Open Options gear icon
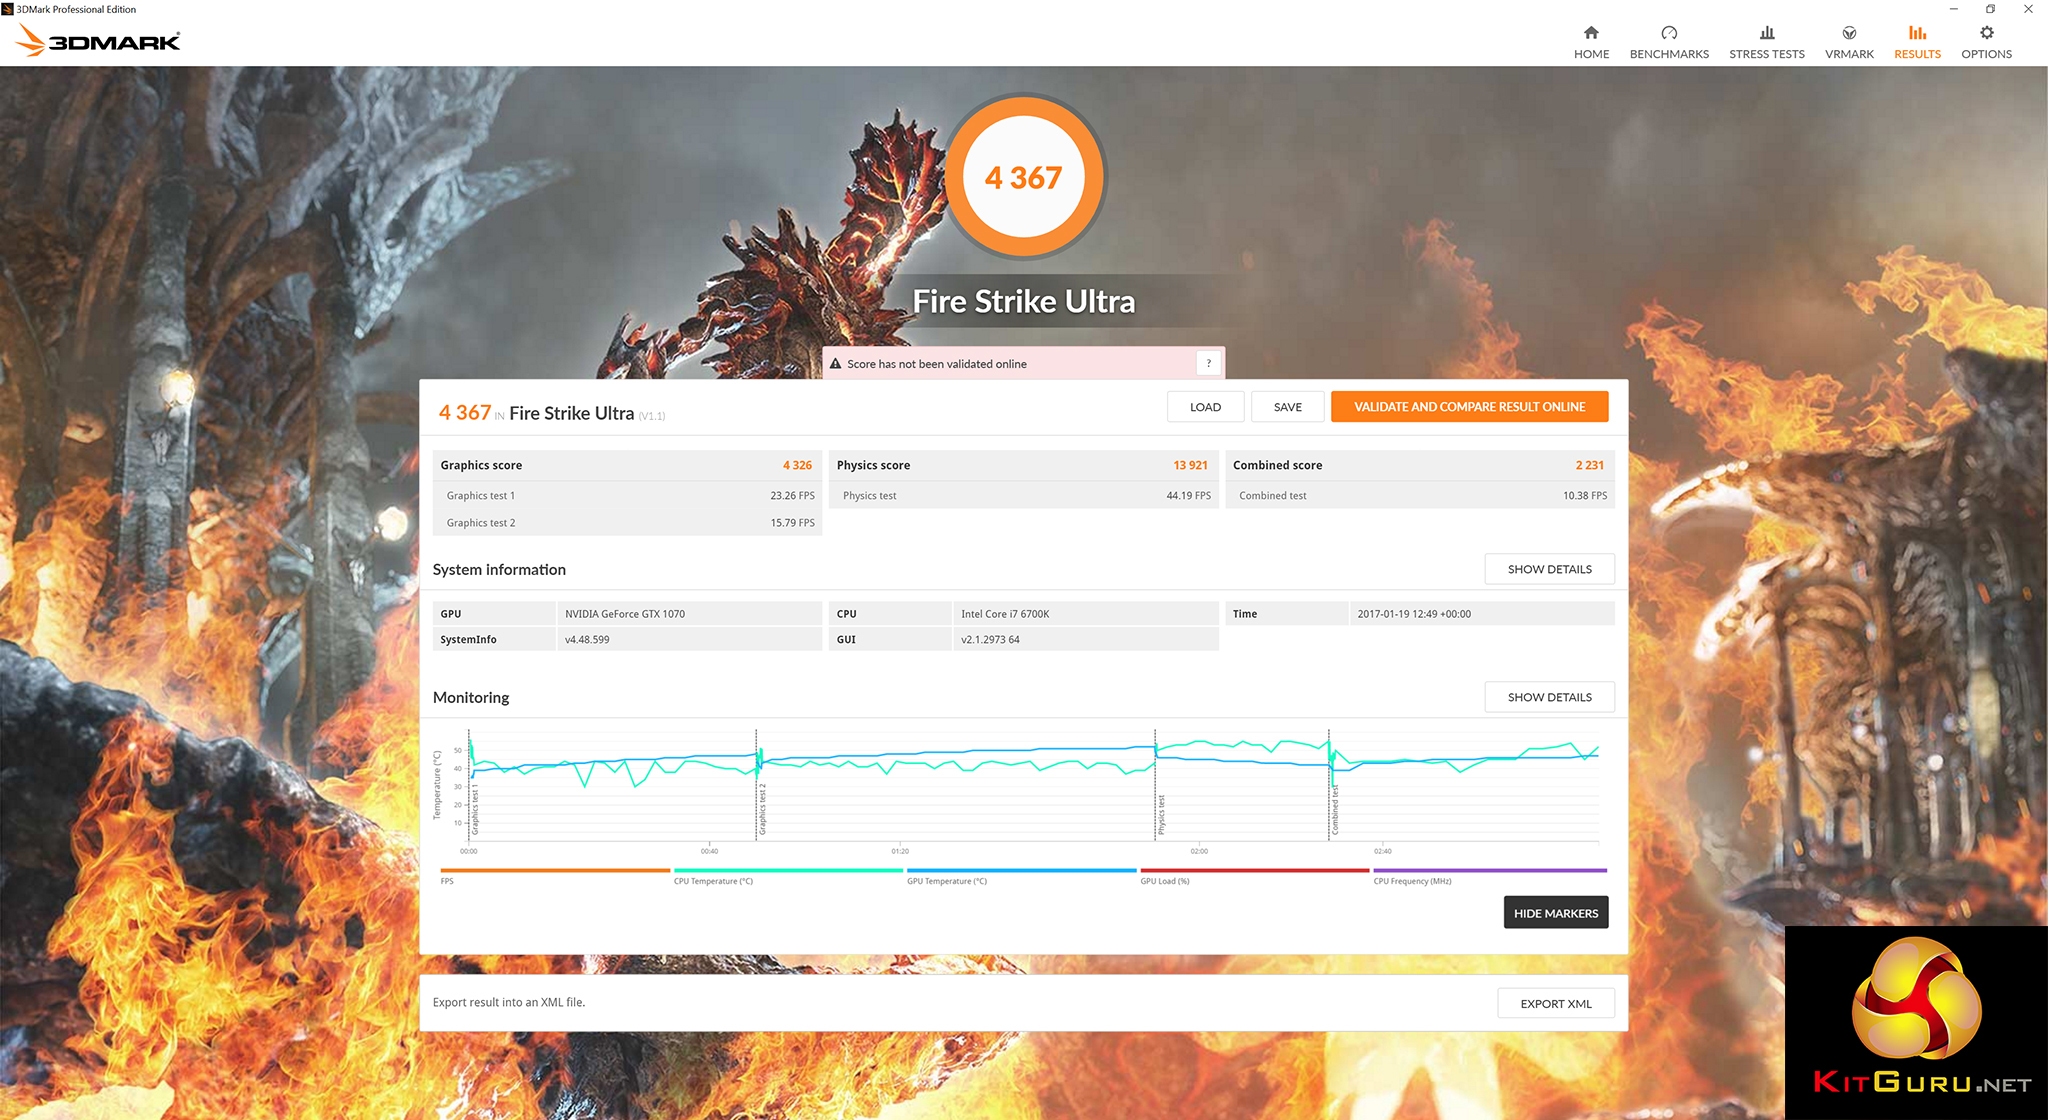 [x=1986, y=33]
